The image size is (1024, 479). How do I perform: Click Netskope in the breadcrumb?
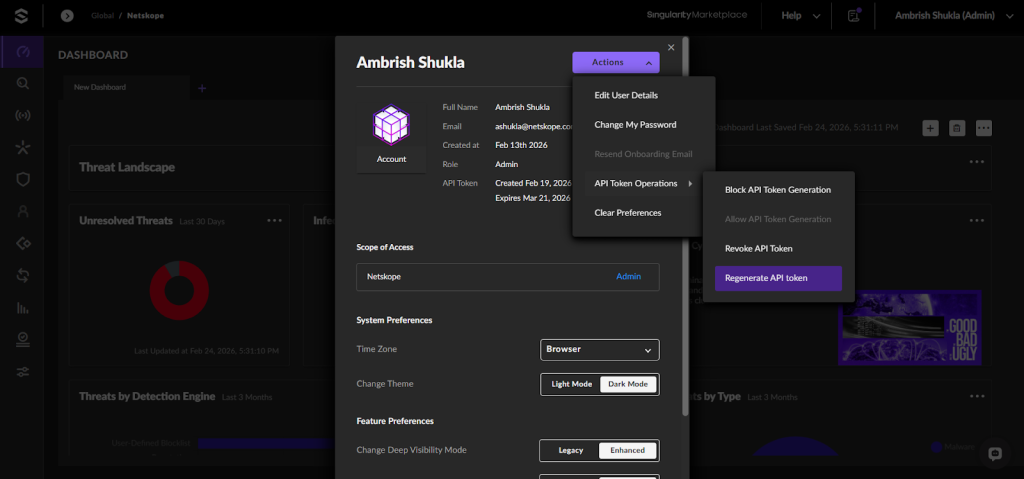pyautogui.click(x=146, y=16)
